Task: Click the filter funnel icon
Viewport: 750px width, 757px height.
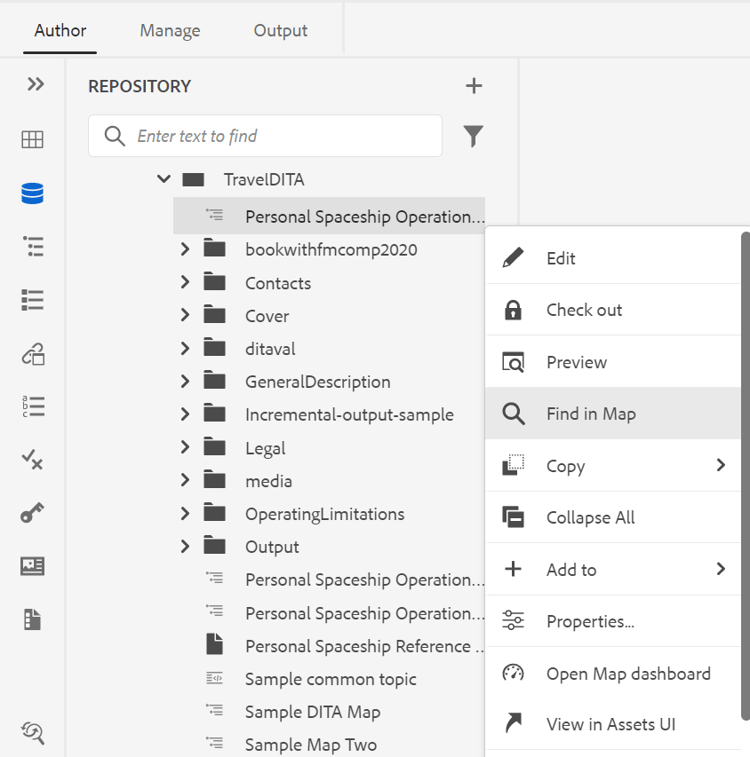Action: coord(473,136)
